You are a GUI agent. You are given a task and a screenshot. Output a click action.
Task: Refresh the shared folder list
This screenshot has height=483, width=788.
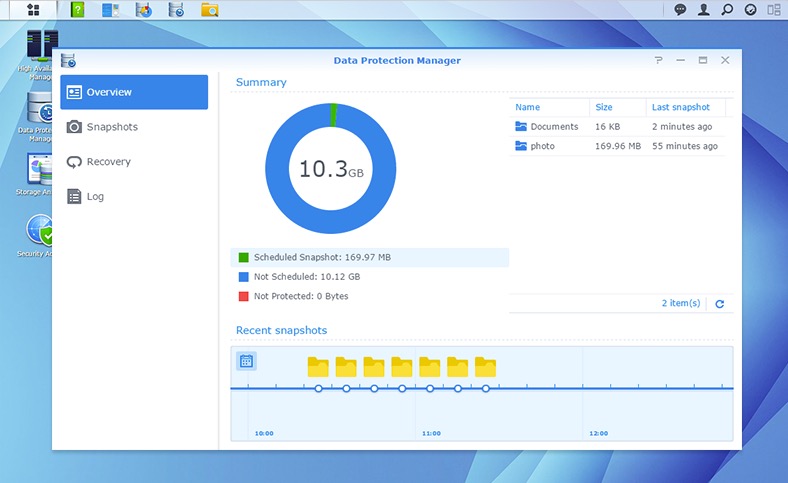720,304
